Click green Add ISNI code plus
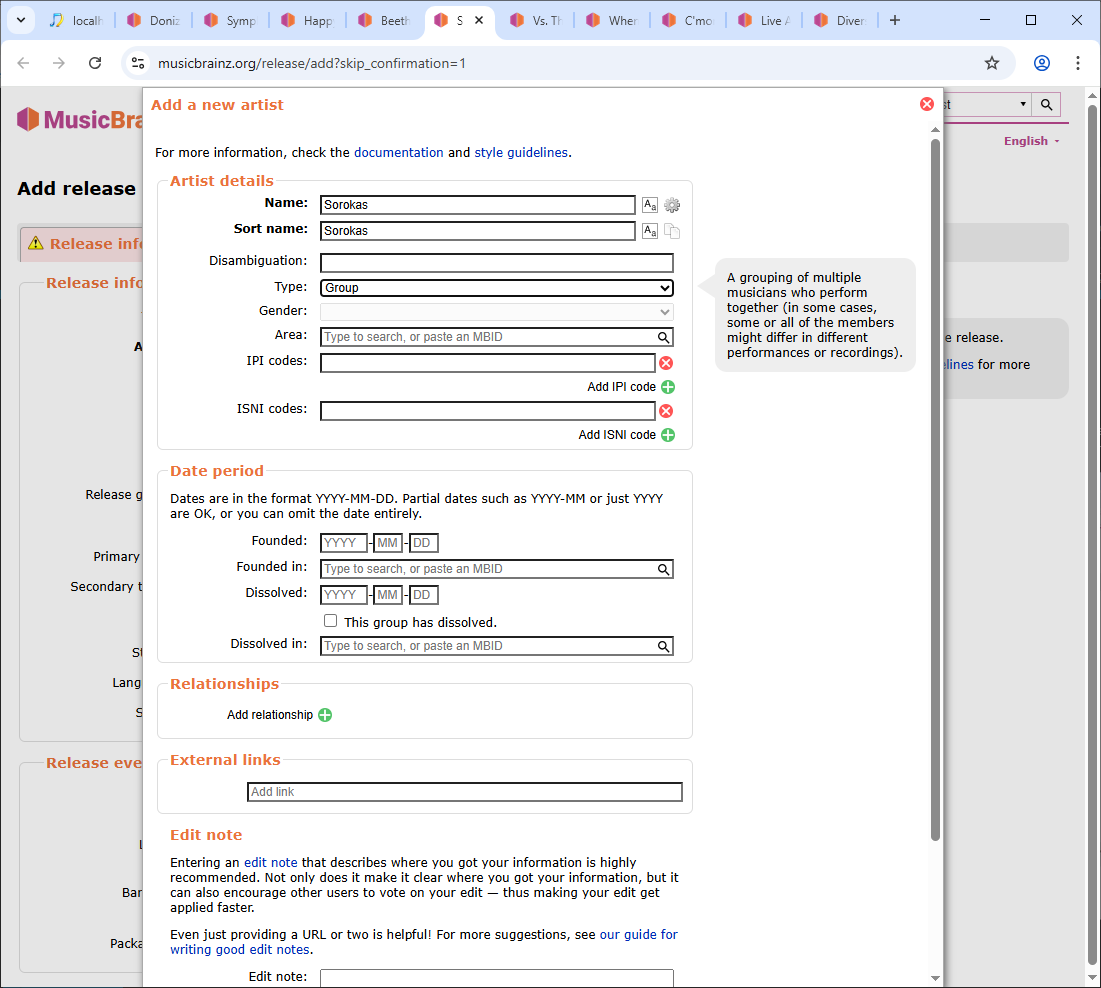 668,435
